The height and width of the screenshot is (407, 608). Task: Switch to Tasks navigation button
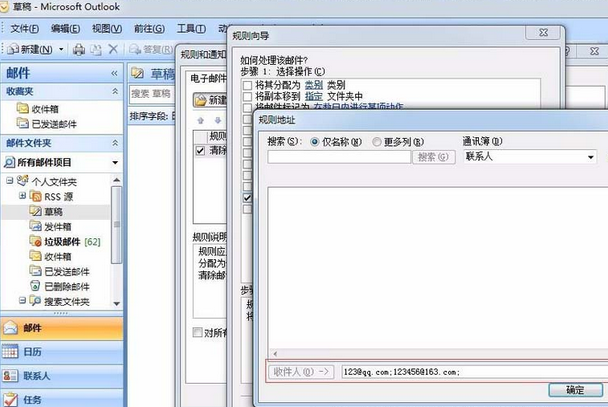62,398
